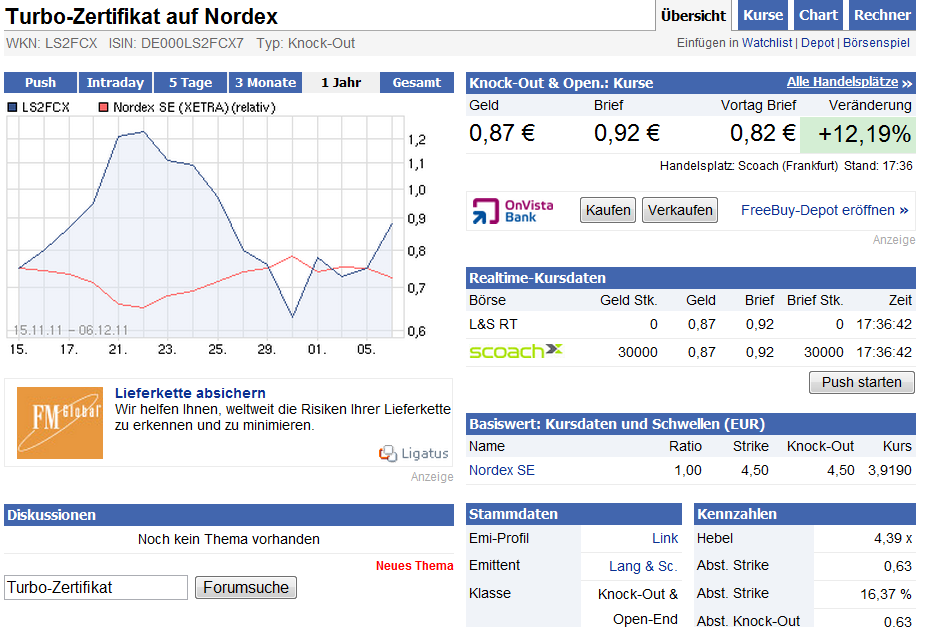Click the Diskussionen header
925x627 pixels.
click(229, 514)
